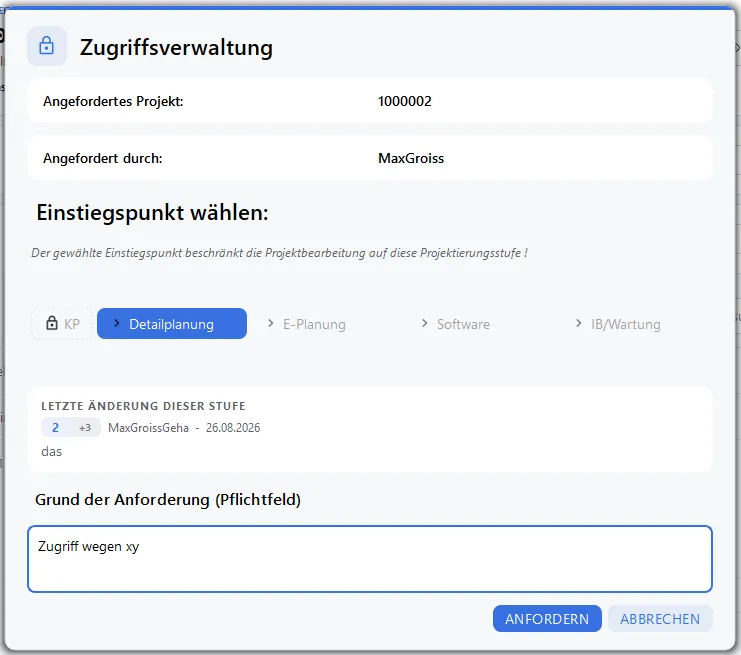Click the MaxGroissGeha last change author

click(148, 428)
